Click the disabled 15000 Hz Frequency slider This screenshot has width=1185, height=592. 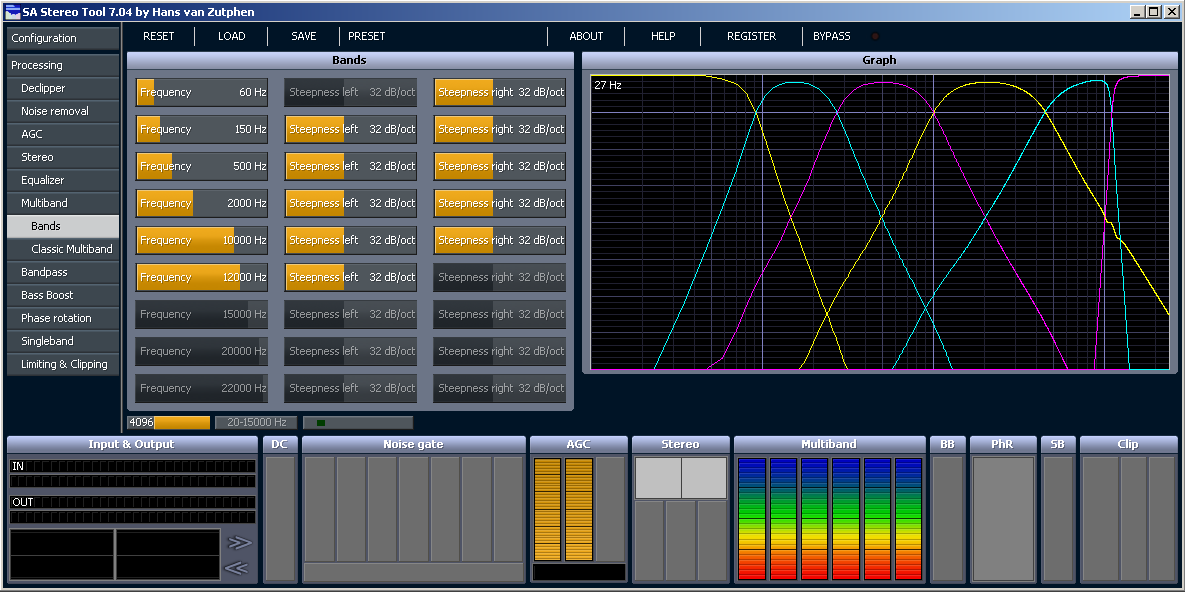[202, 315]
